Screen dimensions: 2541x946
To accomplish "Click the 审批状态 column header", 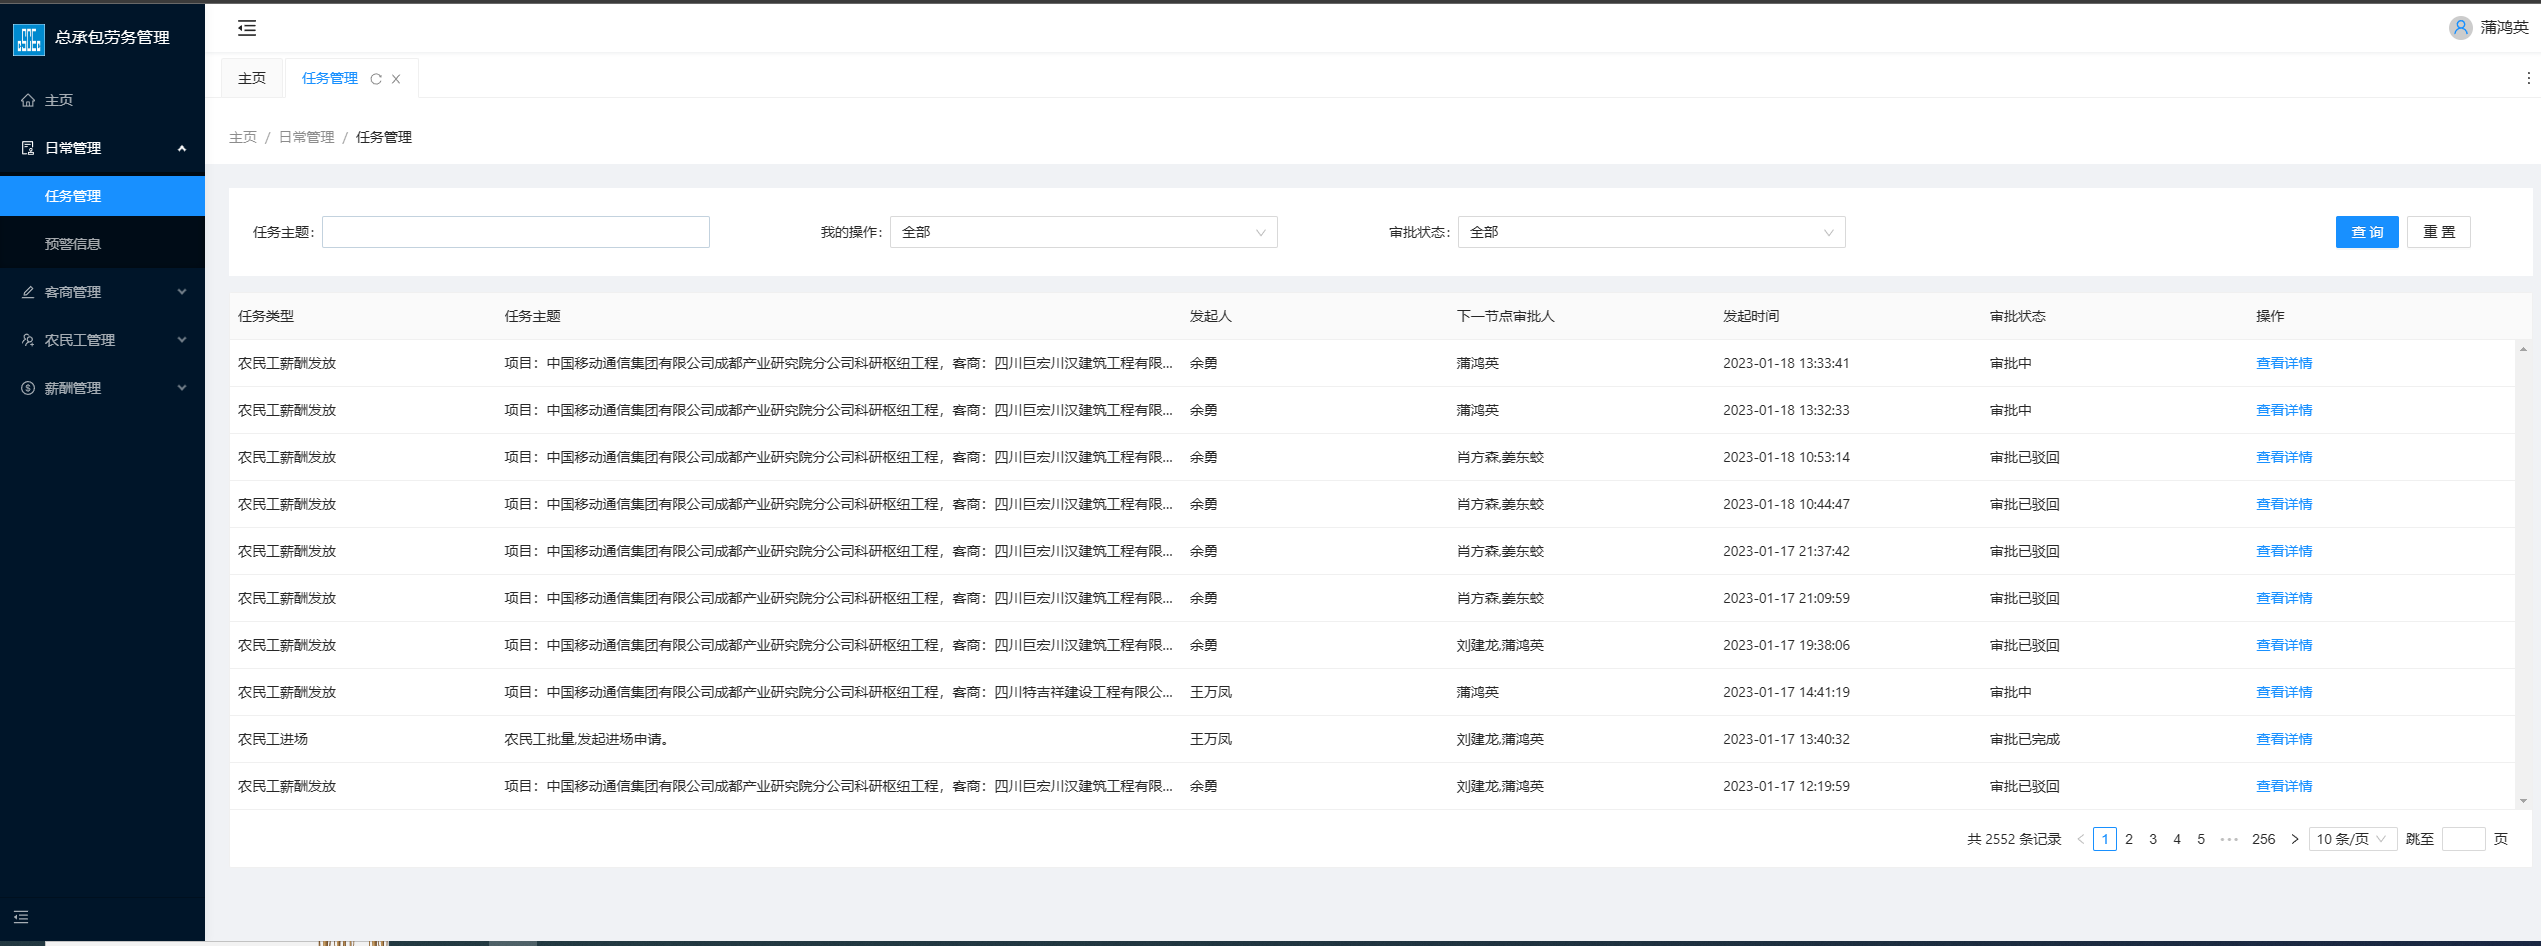I will (2017, 316).
